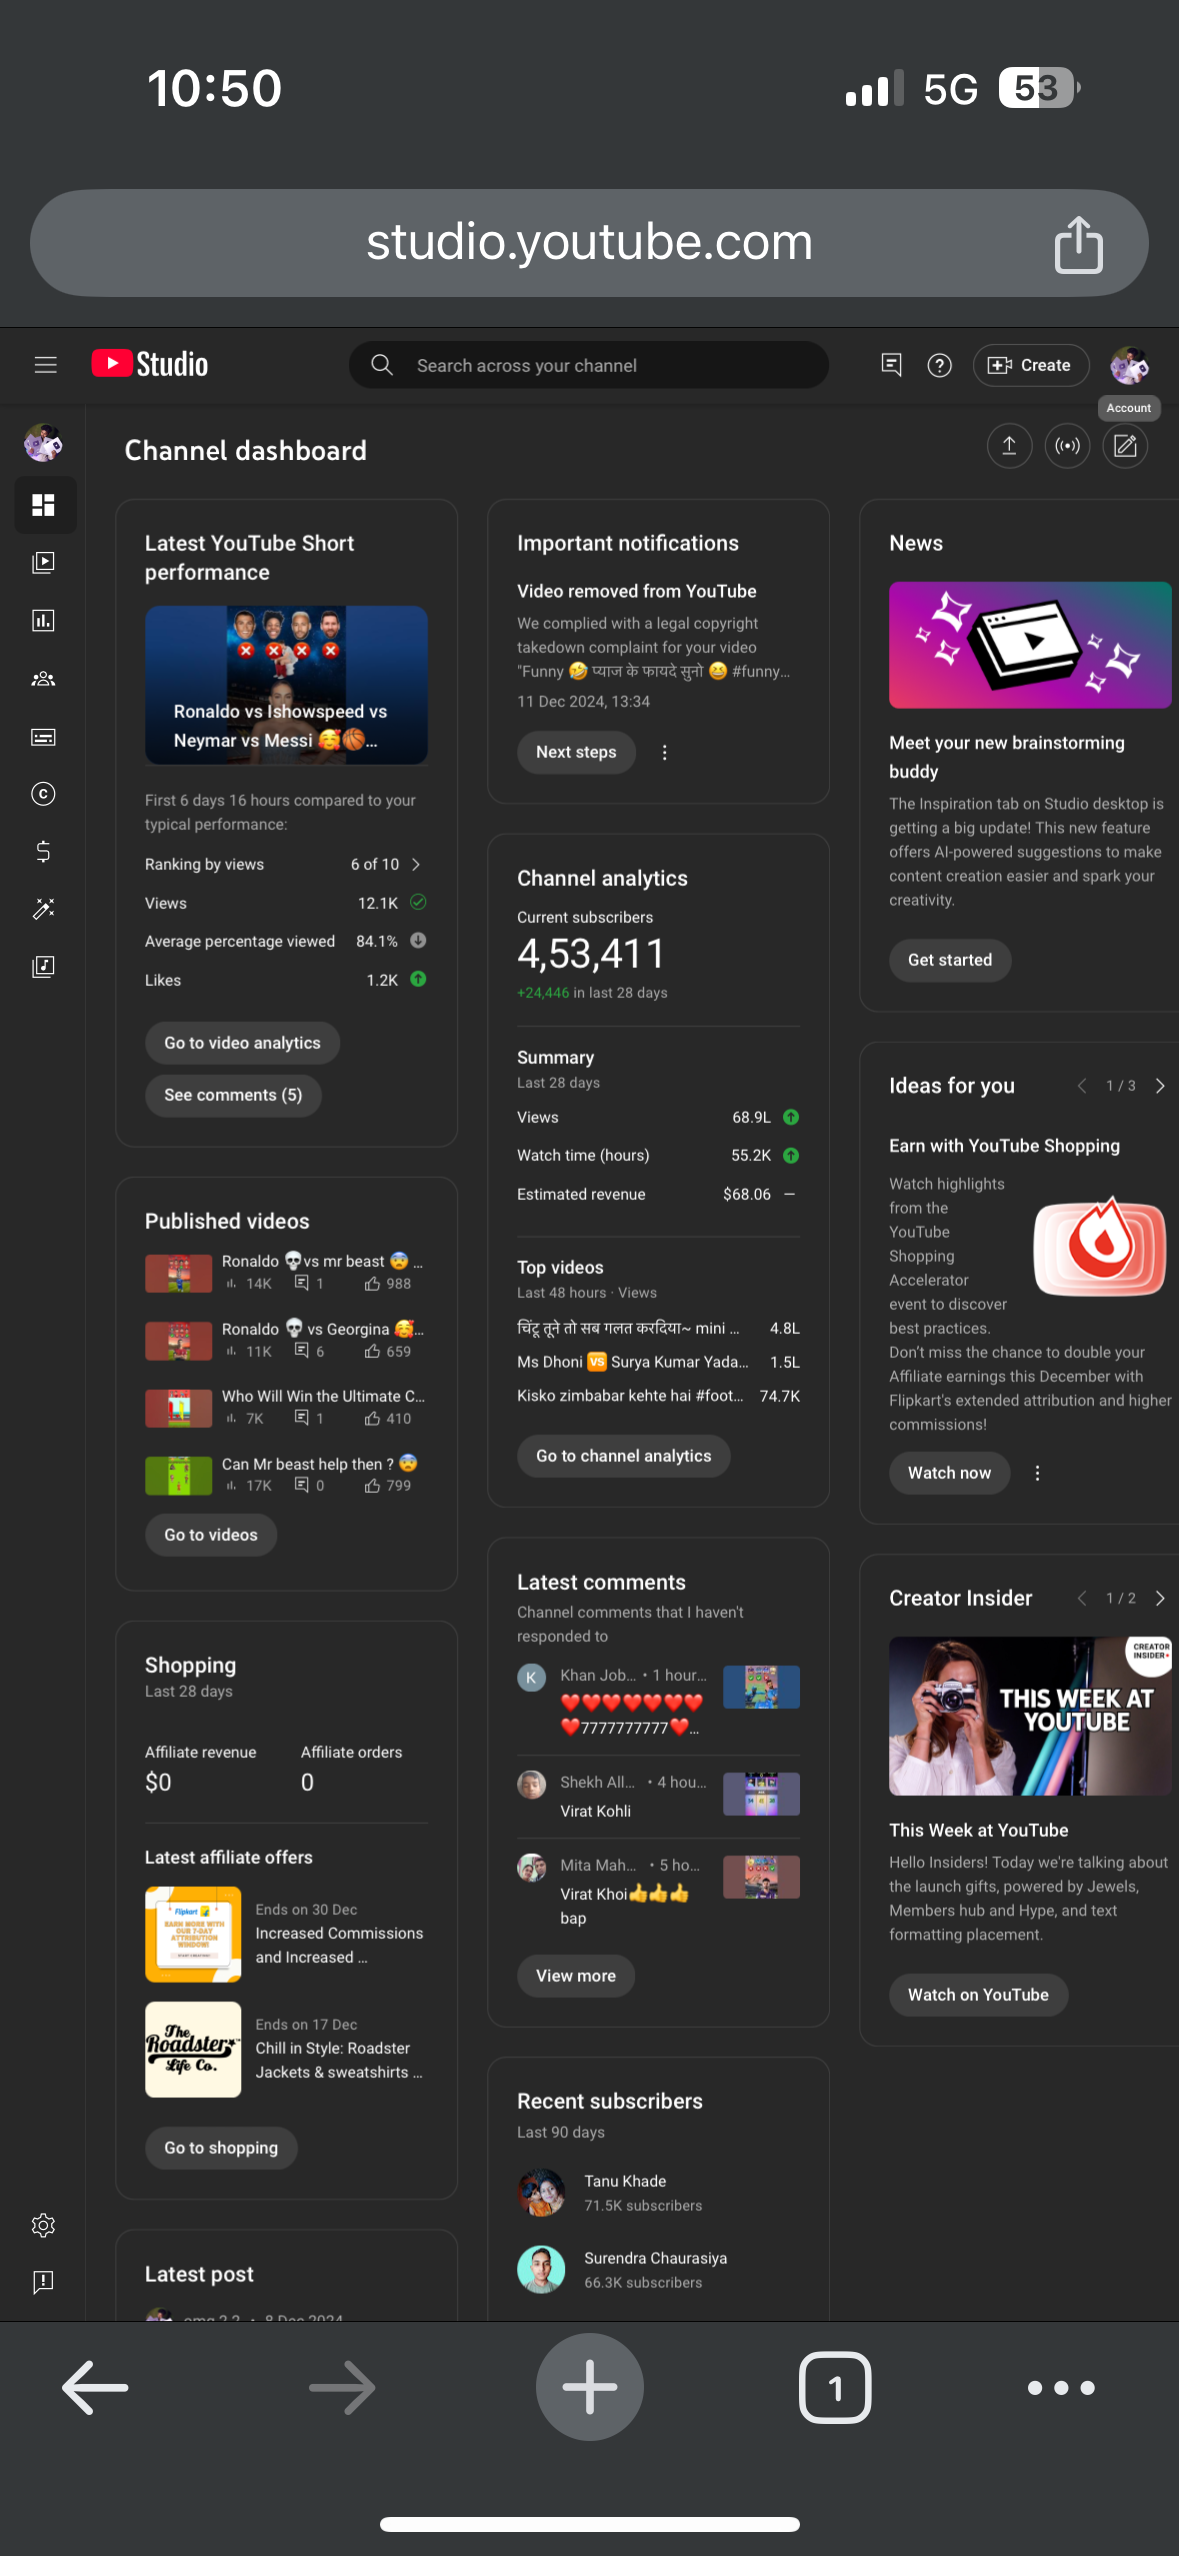The height and width of the screenshot is (2556, 1179).
Task: Click the Watch now button
Action: tap(949, 1473)
